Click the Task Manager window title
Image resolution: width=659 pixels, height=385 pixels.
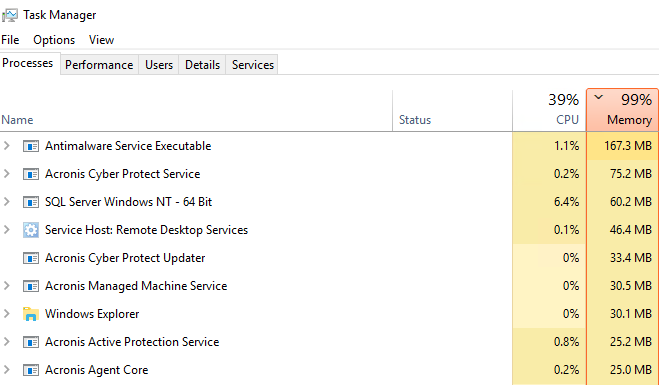pos(60,15)
